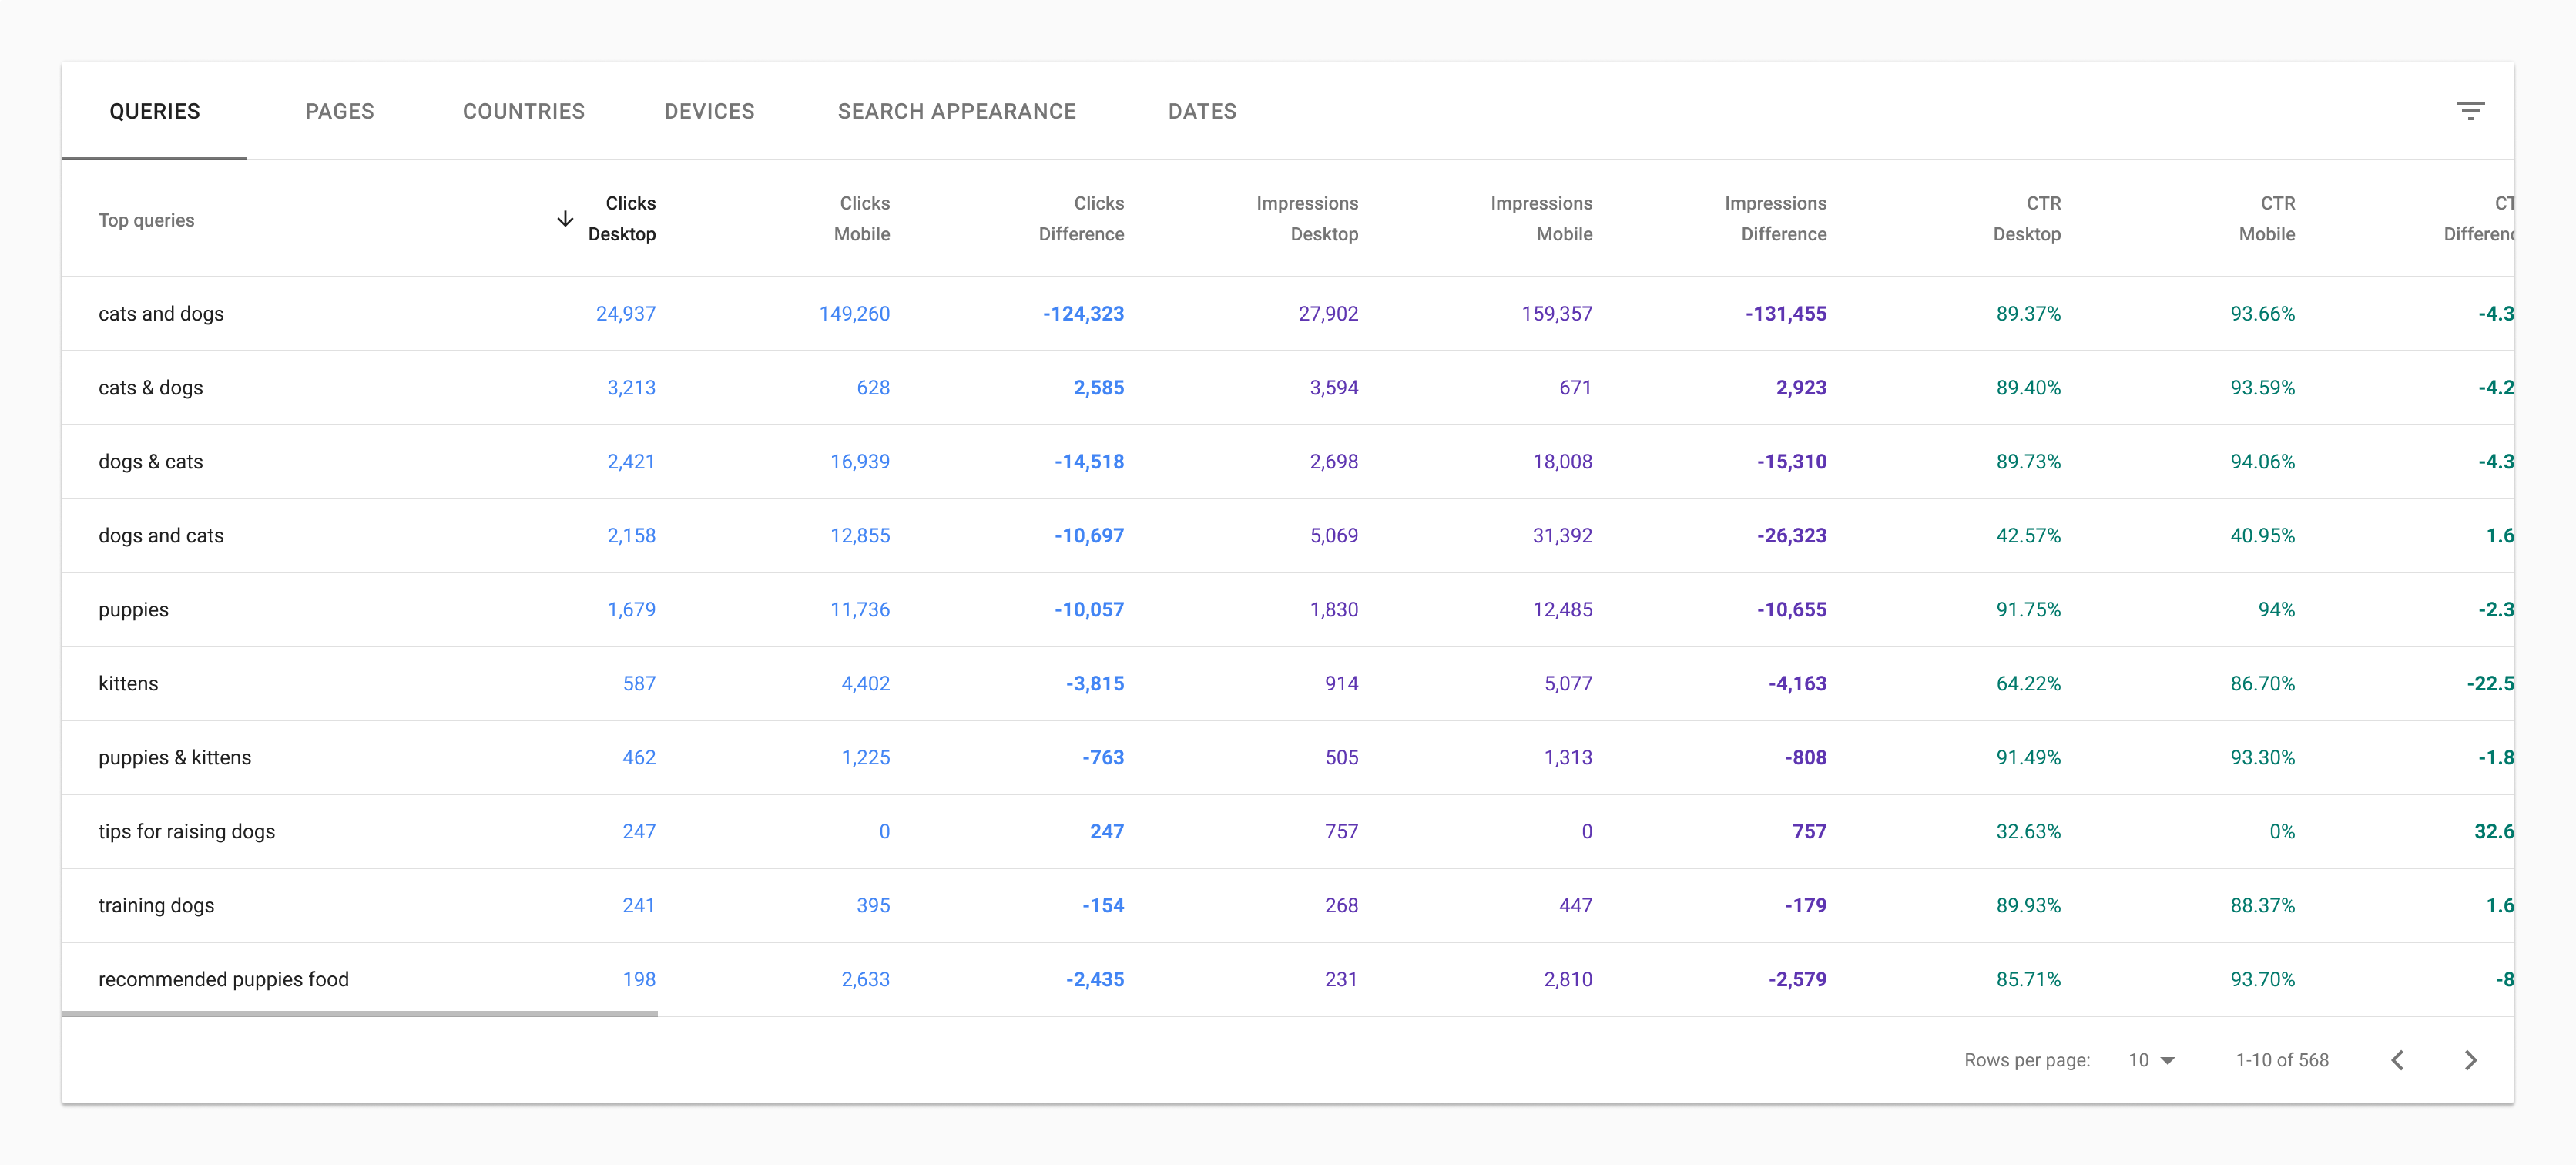Screen dimensions: 2576x1165
Task: Click the filter icon in the top right
Action: pyautogui.click(x=2469, y=110)
